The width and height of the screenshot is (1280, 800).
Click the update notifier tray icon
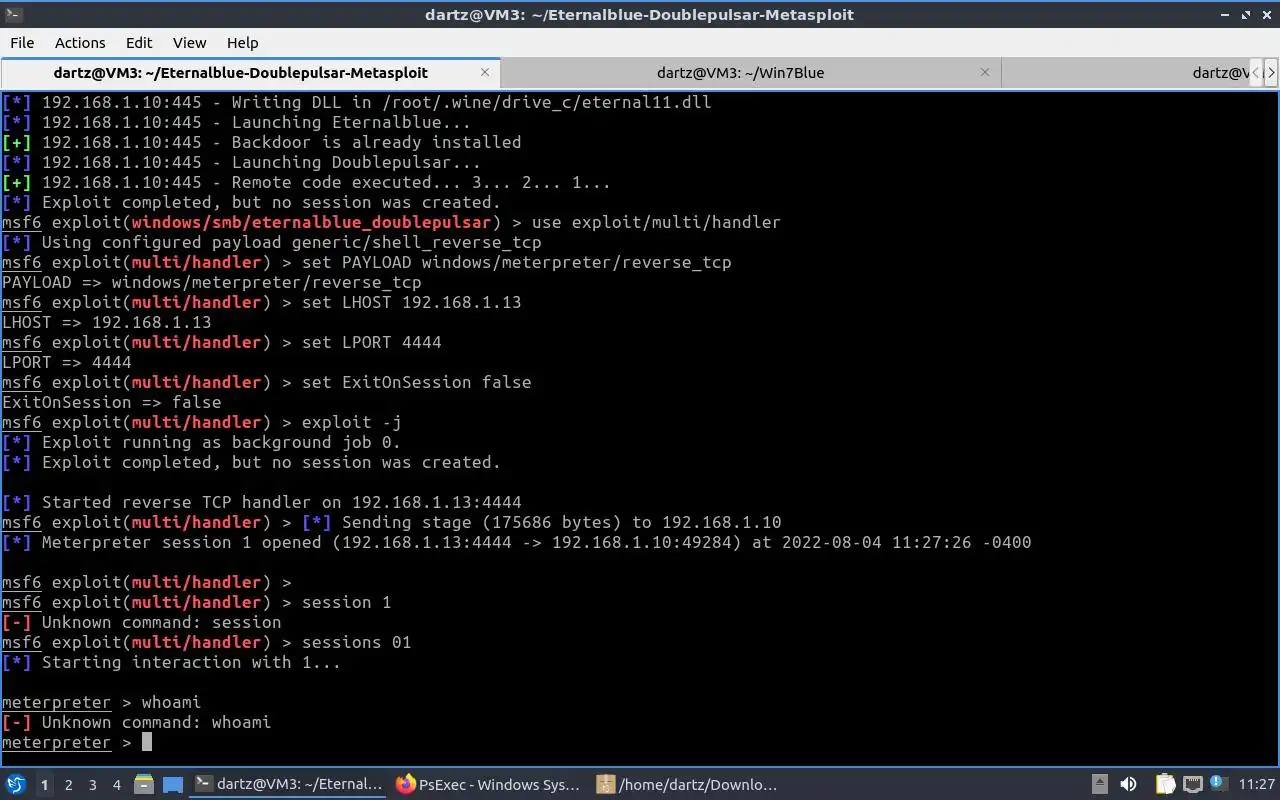(x=1219, y=784)
